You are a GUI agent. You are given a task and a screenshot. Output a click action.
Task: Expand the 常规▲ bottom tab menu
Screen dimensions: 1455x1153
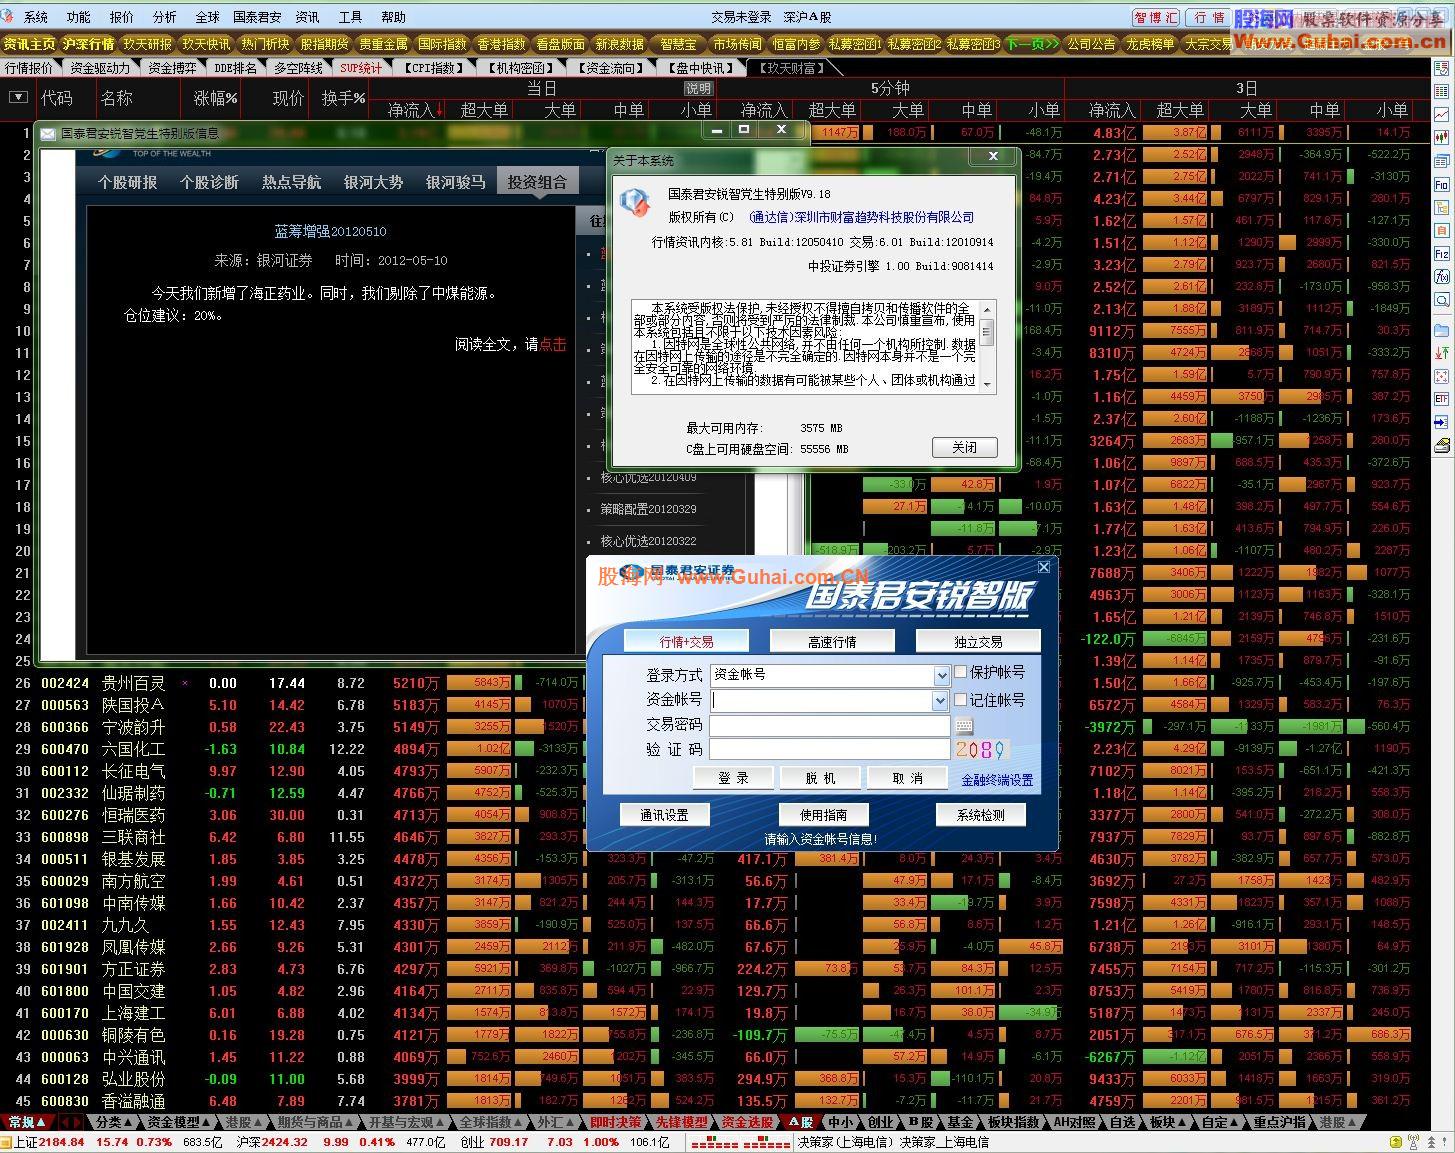tap(26, 1122)
